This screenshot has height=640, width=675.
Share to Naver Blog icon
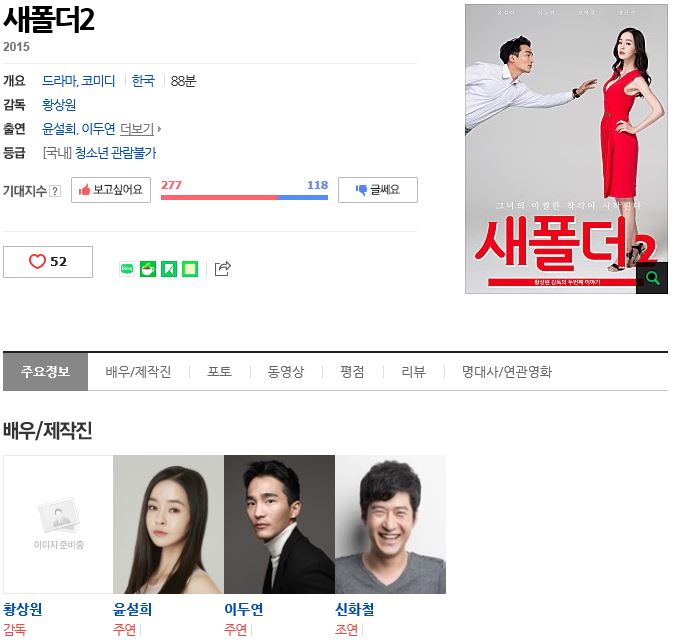coord(127,269)
